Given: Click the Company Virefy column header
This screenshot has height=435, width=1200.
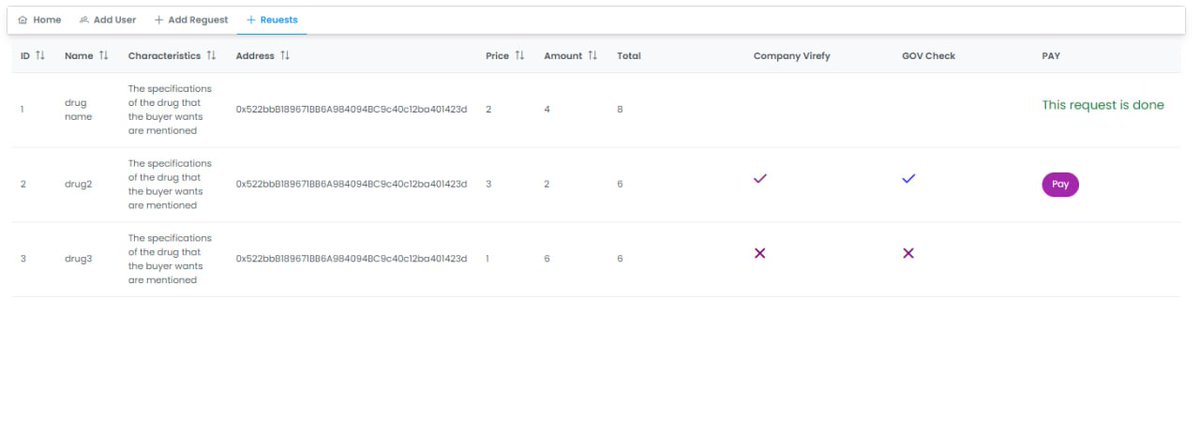Looking at the screenshot, I should (x=792, y=56).
